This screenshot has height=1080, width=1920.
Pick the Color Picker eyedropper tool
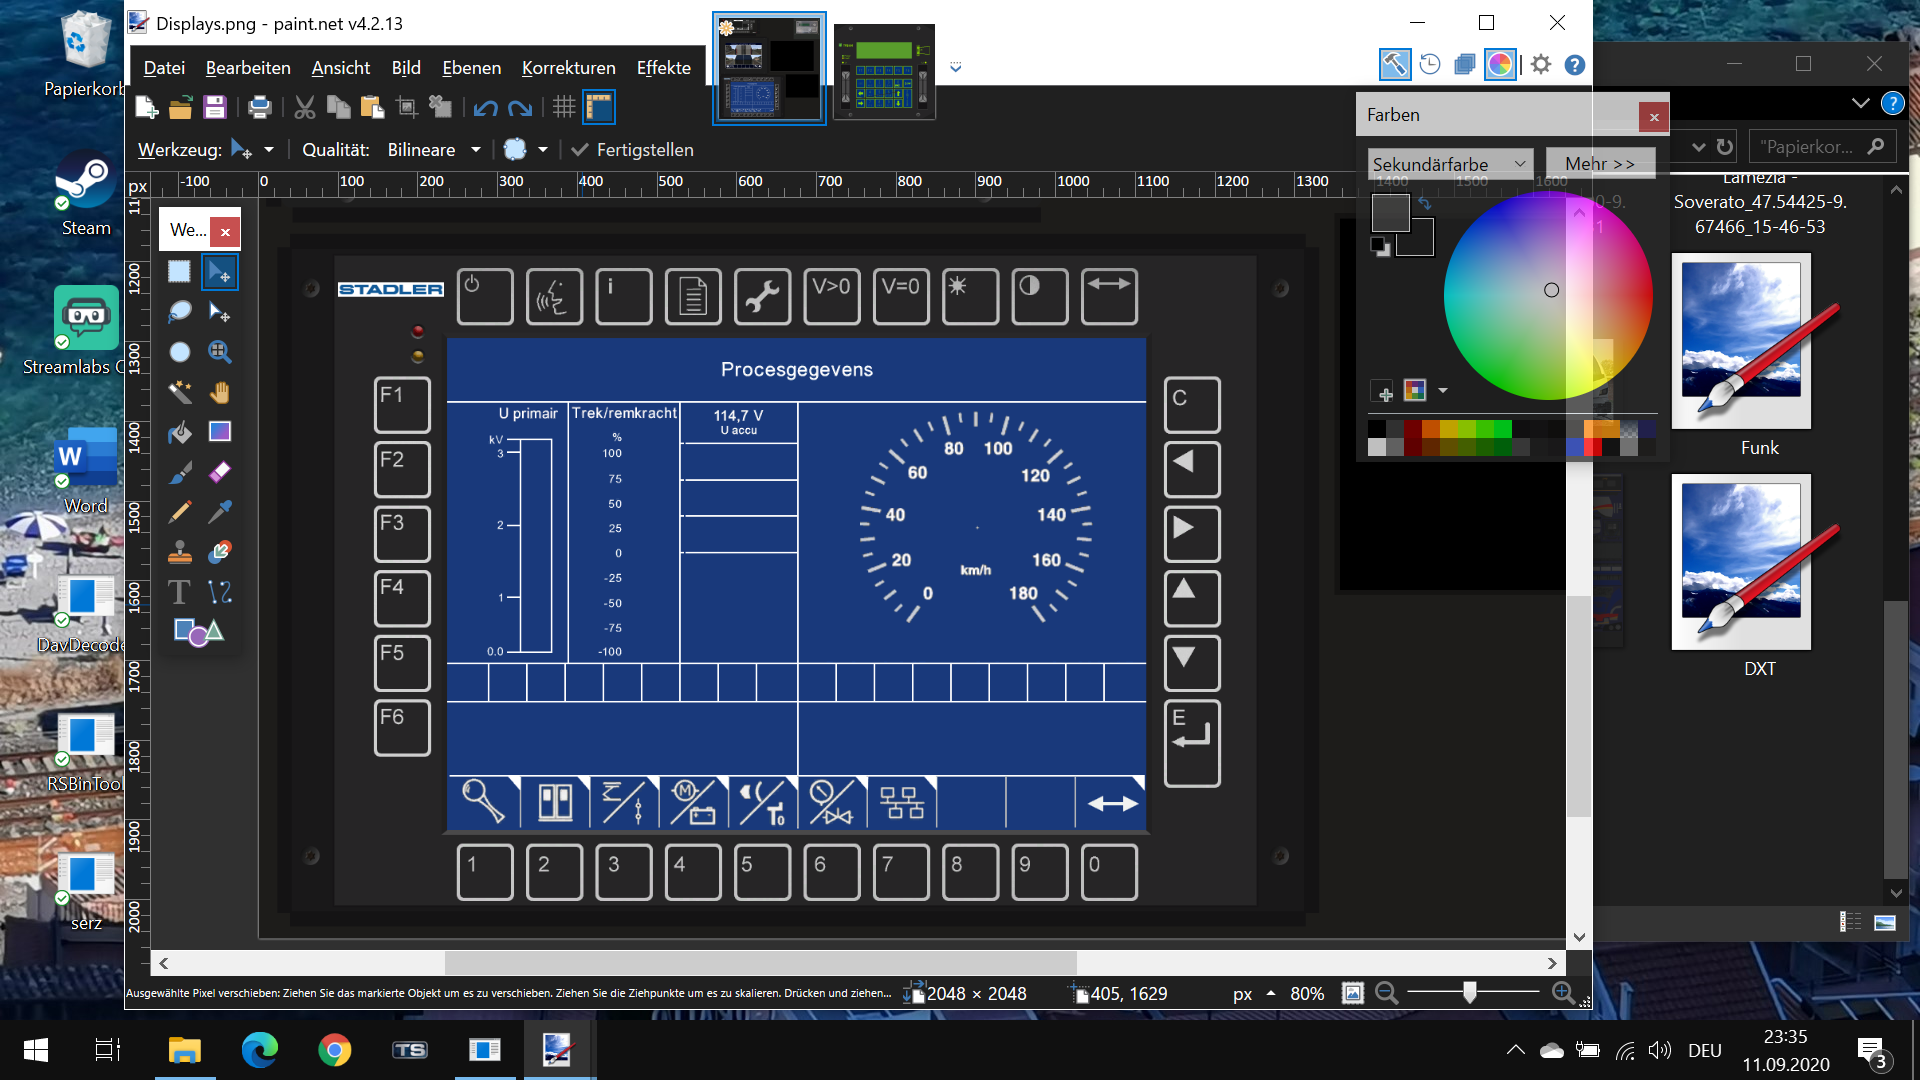coord(220,512)
